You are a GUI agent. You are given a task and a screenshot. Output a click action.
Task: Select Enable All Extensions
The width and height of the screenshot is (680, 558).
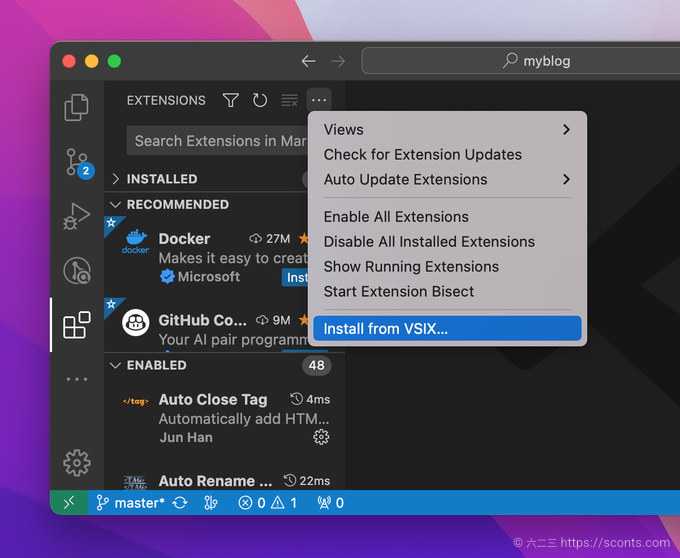pos(447,217)
